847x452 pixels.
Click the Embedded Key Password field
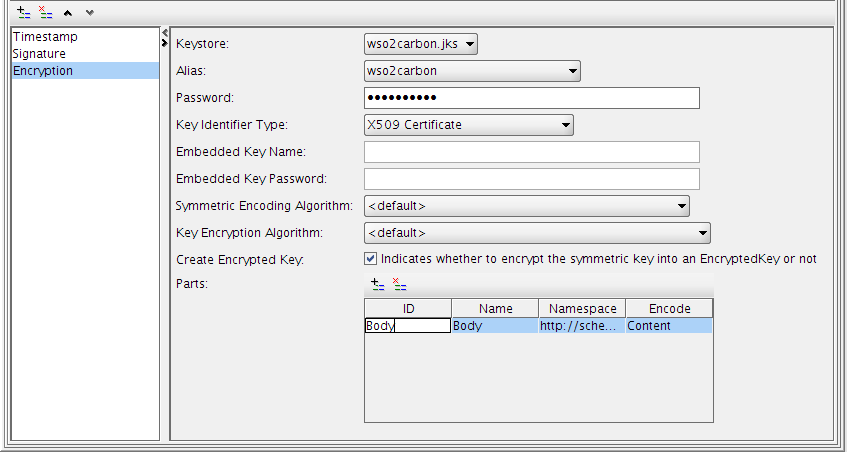[x=532, y=179]
